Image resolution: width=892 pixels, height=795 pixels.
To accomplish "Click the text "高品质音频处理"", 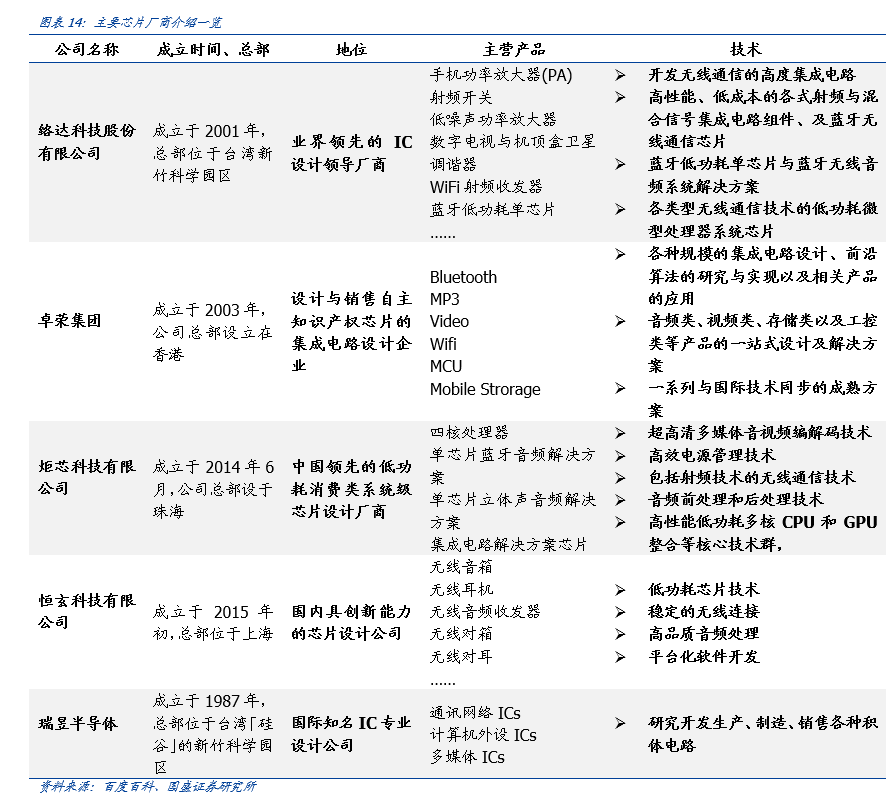I will pos(704,634).
